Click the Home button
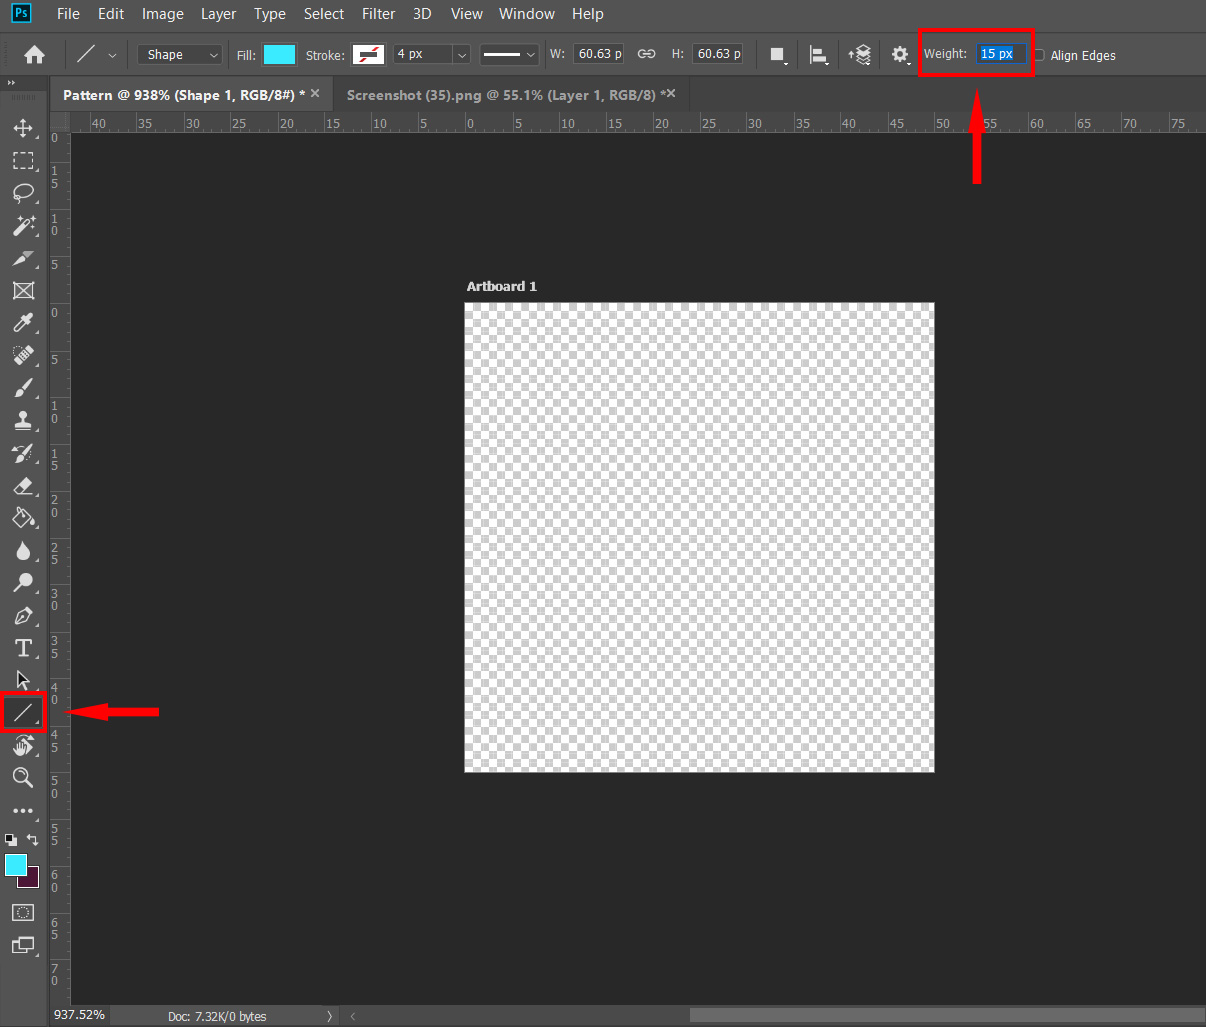Viewport: 1206px width, 1027px height. pos(34,55)
